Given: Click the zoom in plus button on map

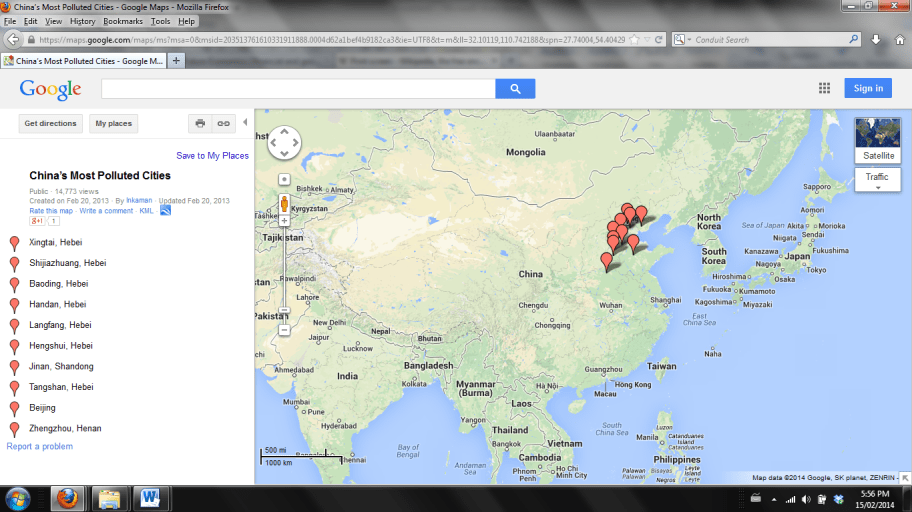Looking at the screenshot, I should pyautogui.click(x=285, y=221).
